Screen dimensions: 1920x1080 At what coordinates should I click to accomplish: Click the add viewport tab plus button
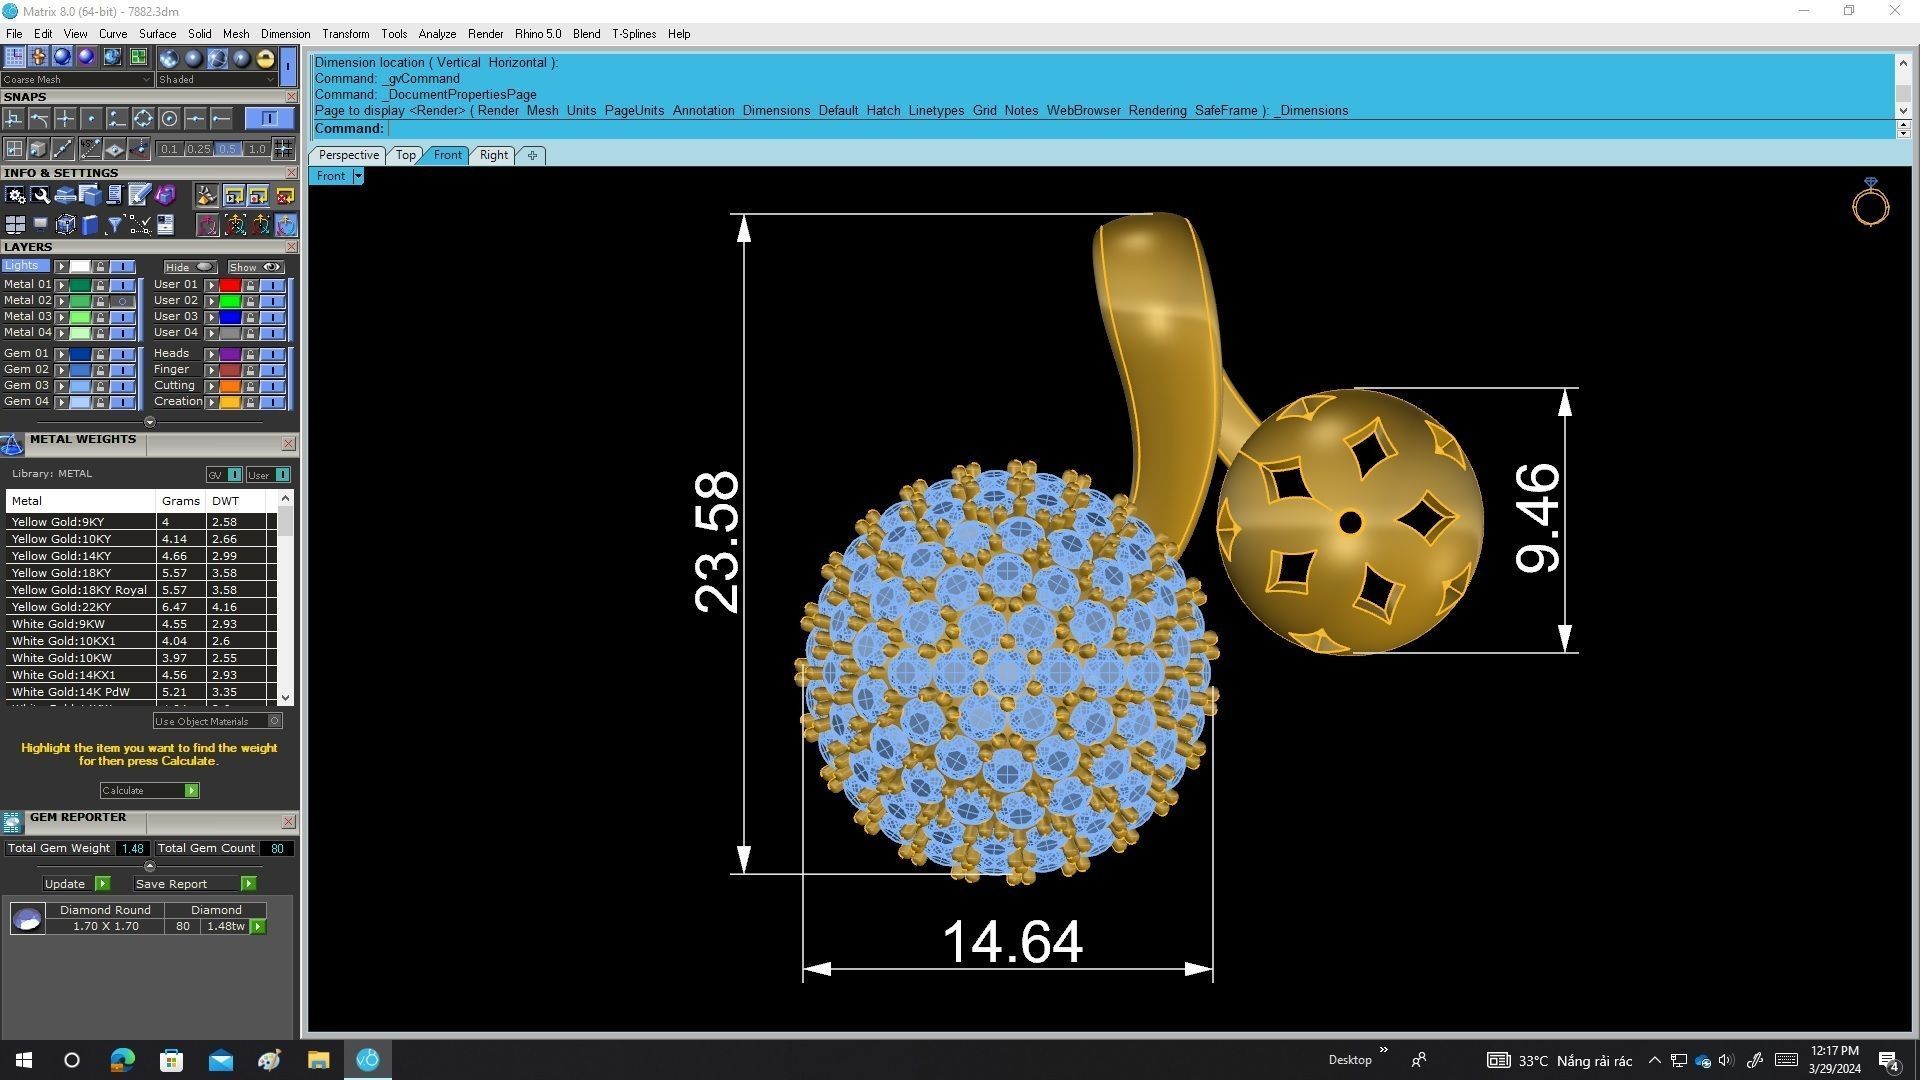(x=532, y=155)
